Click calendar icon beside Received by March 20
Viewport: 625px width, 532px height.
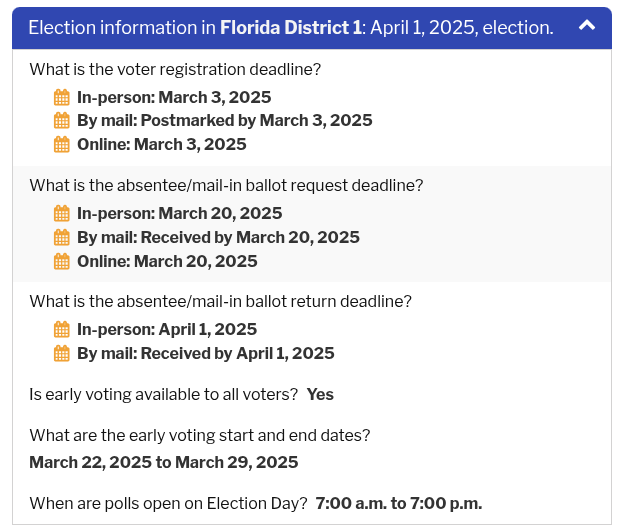62,238
